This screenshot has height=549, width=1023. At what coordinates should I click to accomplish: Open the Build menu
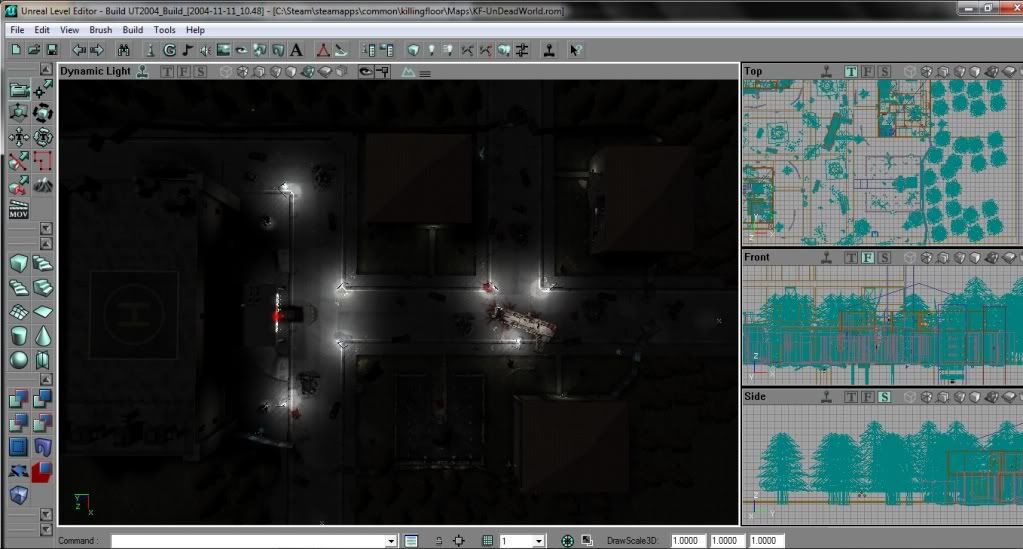tap(133, 30)
